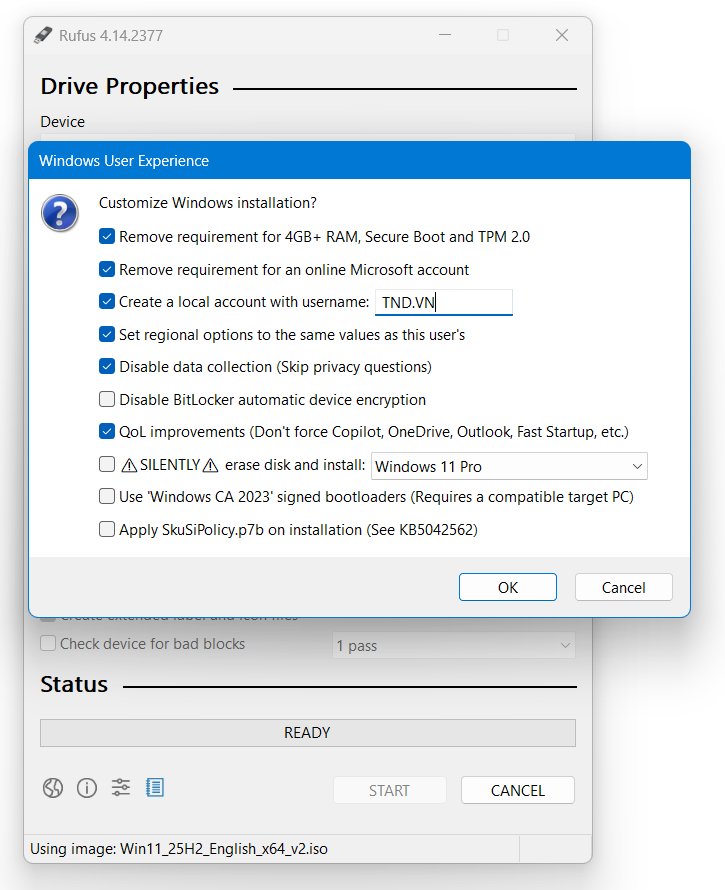This screenshot has width=725, height=890.
Task: Click the 'Status' heading in Rufus
Action: coord(74,685)
